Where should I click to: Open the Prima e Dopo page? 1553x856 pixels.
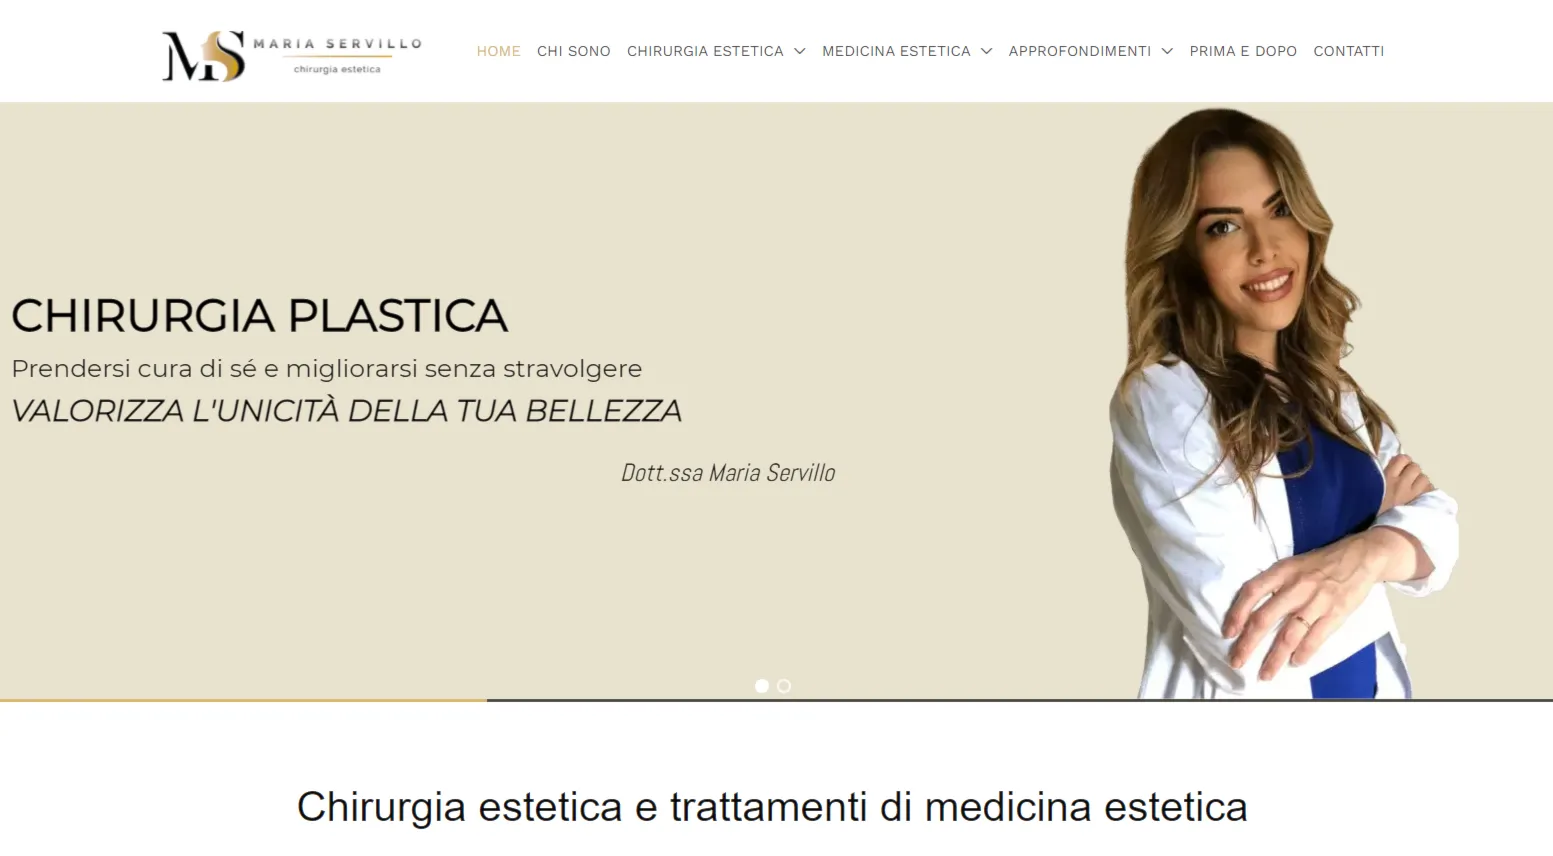1243,51
